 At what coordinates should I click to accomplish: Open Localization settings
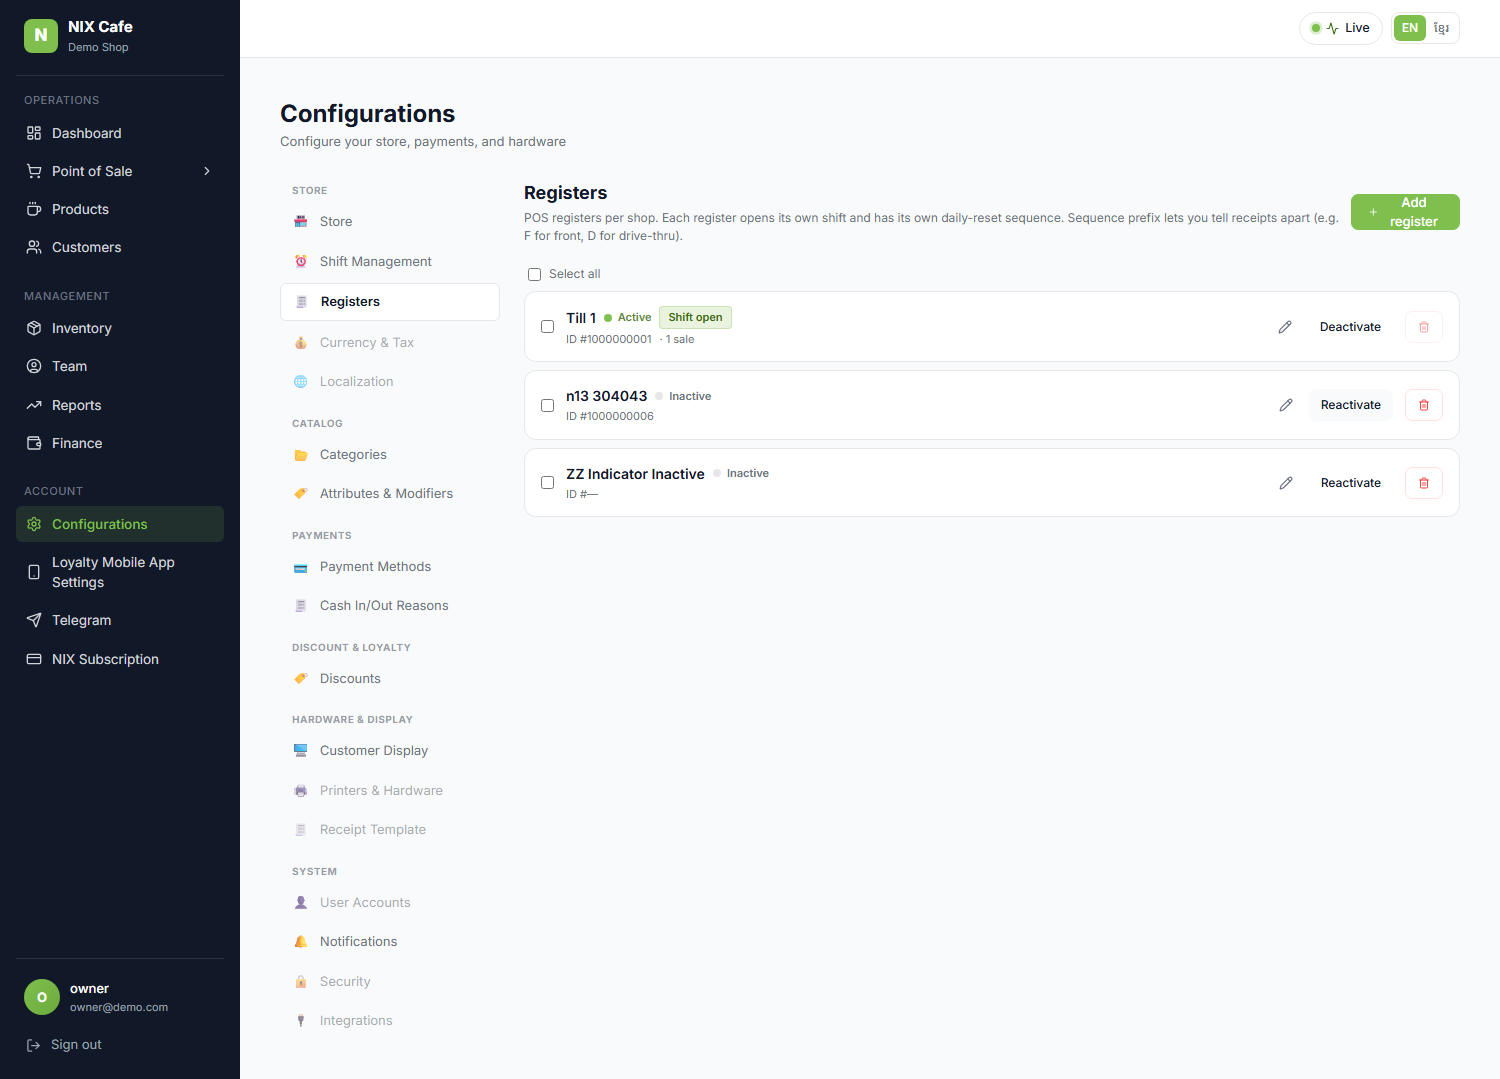(390, 382)
